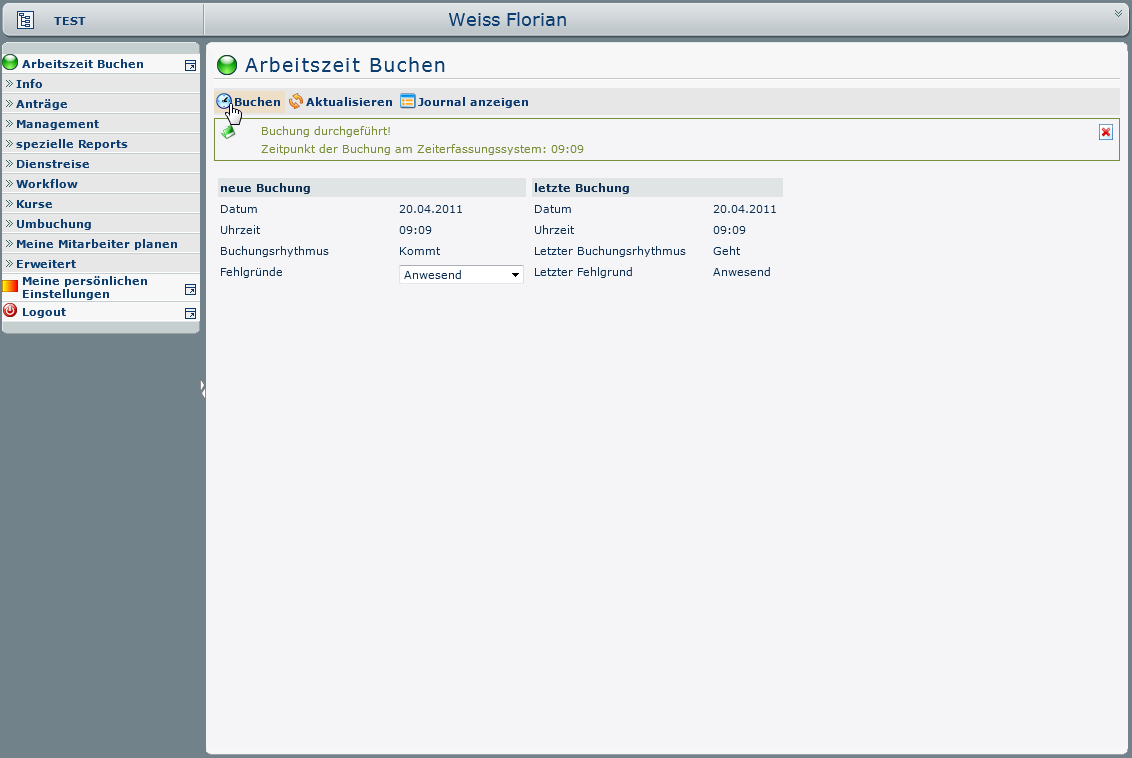Open the Fehlgründe Anwesend dropdown
This screenshot has width=1132, height=758.
tap(461, 274)
